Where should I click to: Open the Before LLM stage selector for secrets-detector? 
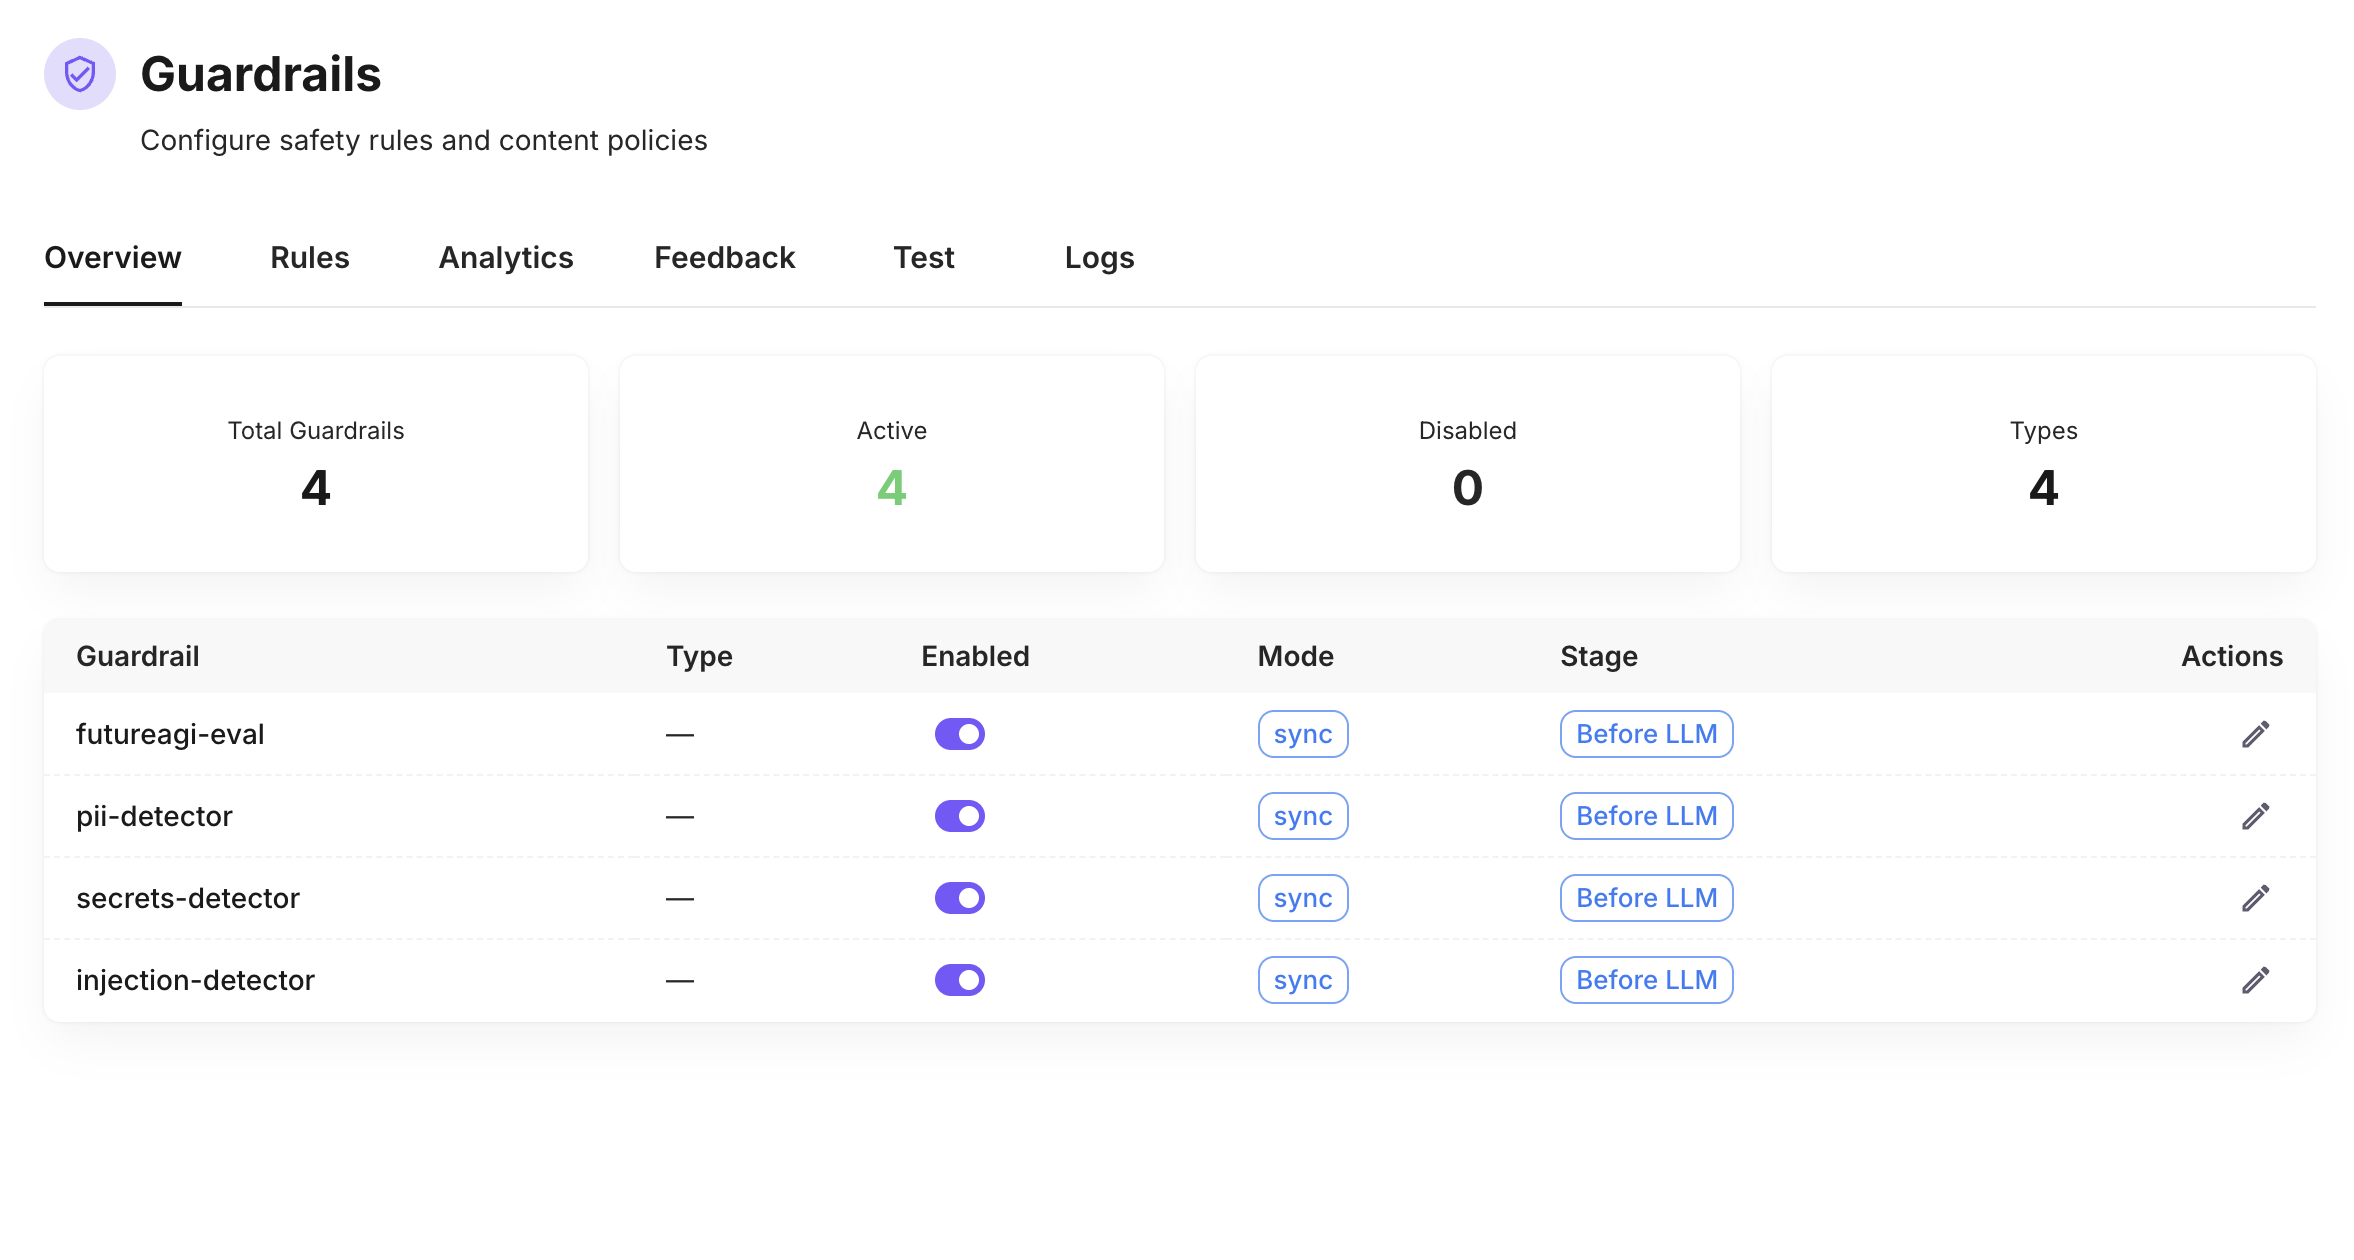click(x=1645, y=898)
